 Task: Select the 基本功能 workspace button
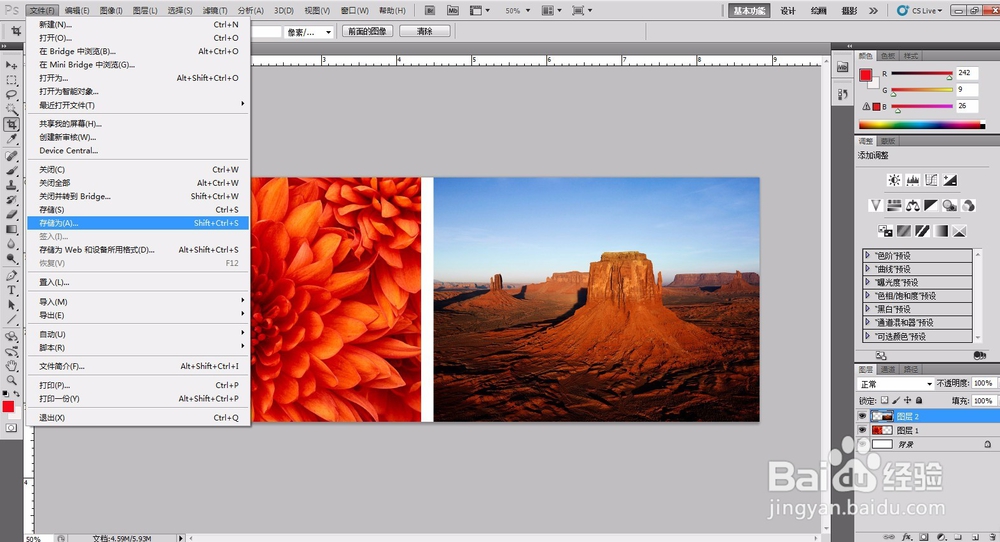pyautogui.click(x=749, y=10)
